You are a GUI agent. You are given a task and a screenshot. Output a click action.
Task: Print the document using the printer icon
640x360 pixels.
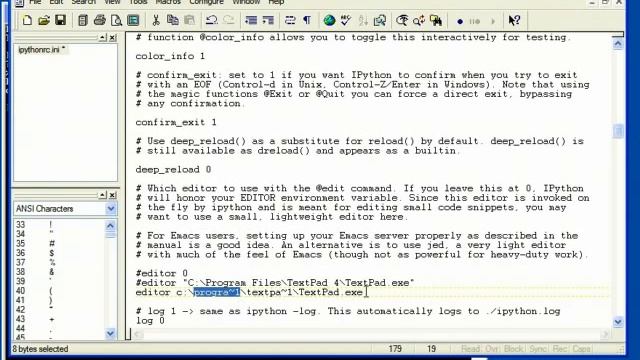[x=100, y=20]
